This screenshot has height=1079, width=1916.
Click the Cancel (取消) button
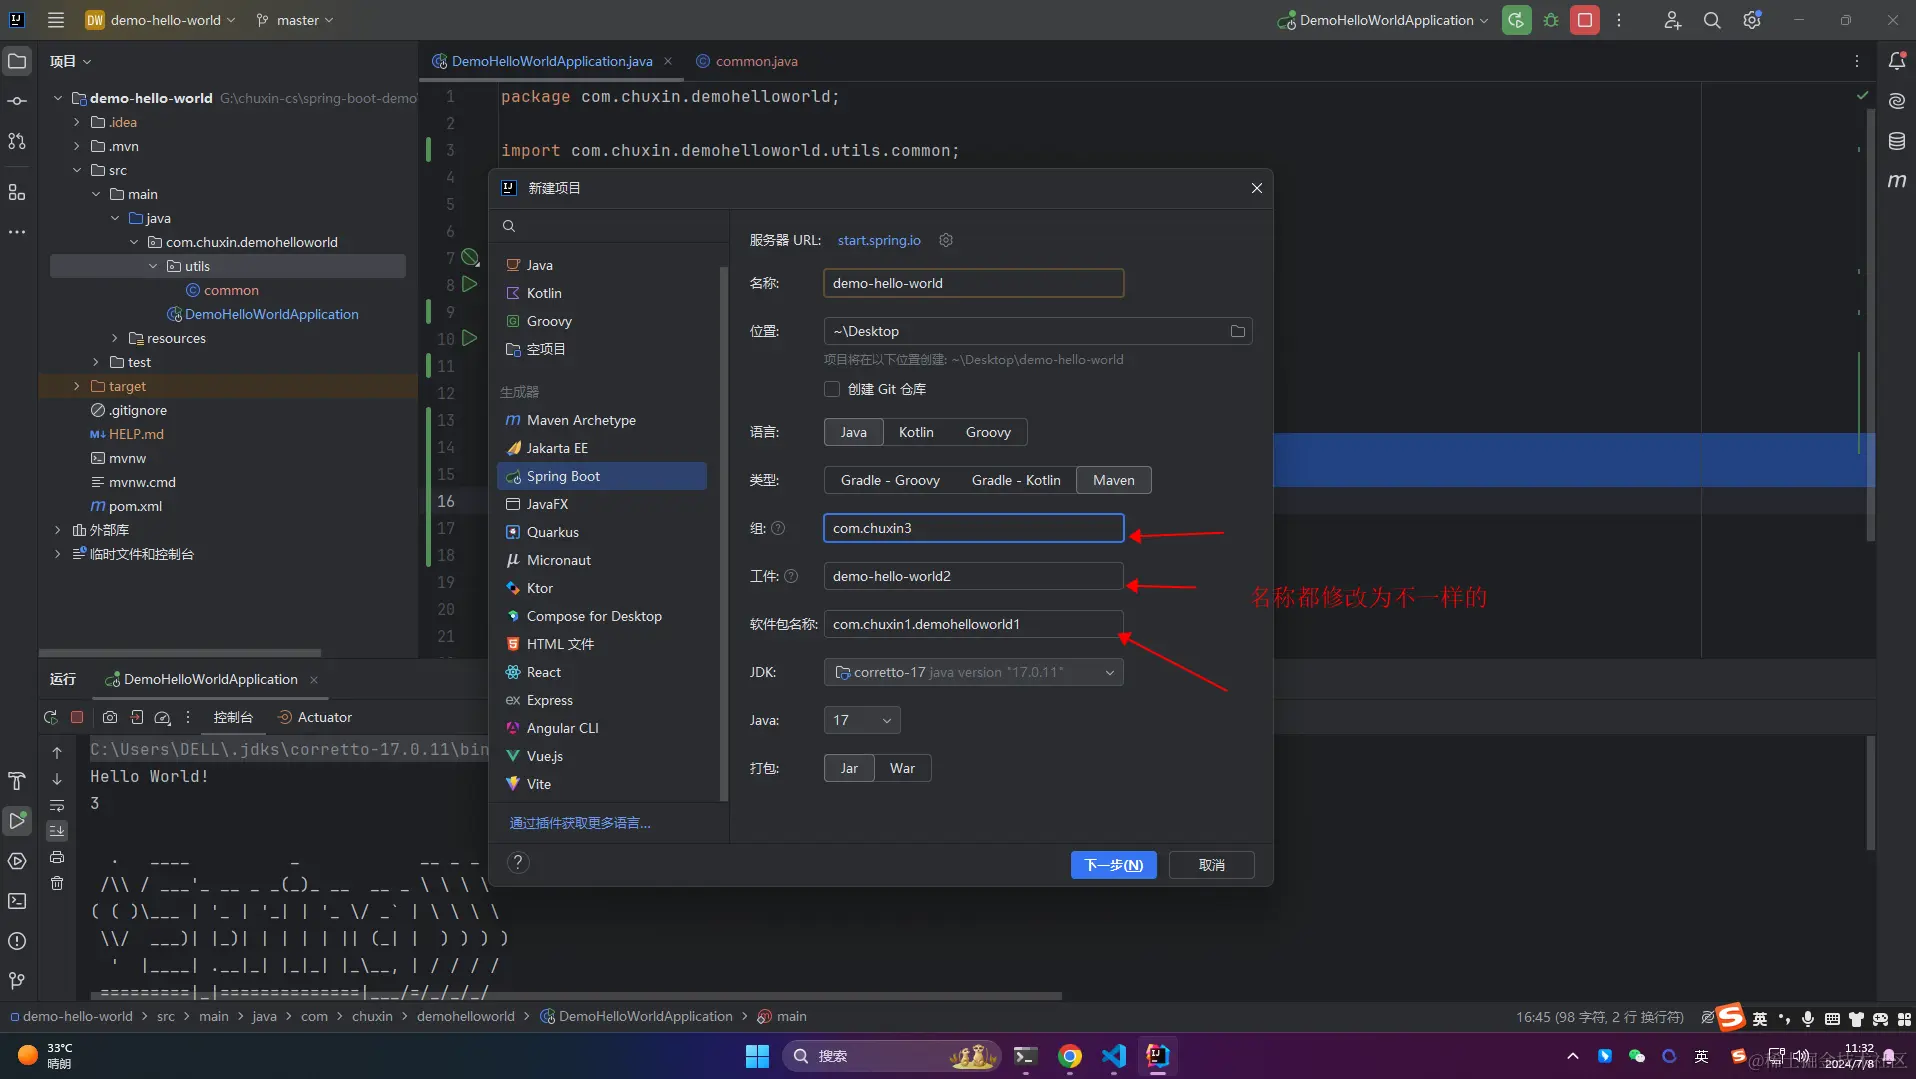(1211, 865)
